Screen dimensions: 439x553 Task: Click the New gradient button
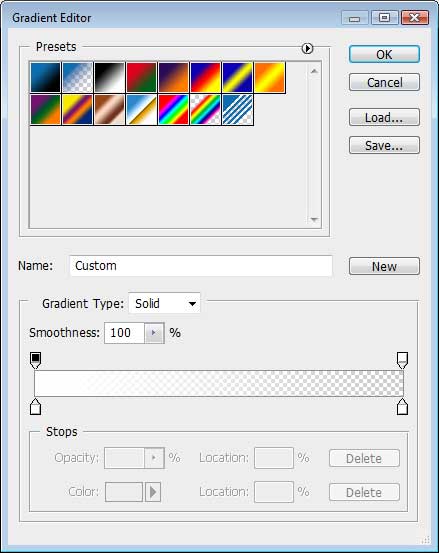[x=384, y=266]
